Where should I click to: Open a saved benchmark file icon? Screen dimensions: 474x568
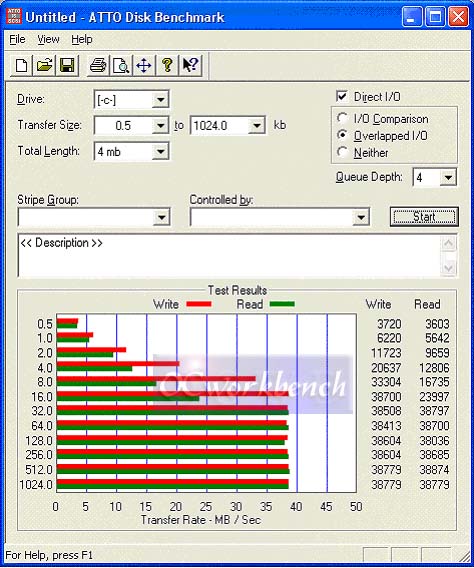[44, 66]
